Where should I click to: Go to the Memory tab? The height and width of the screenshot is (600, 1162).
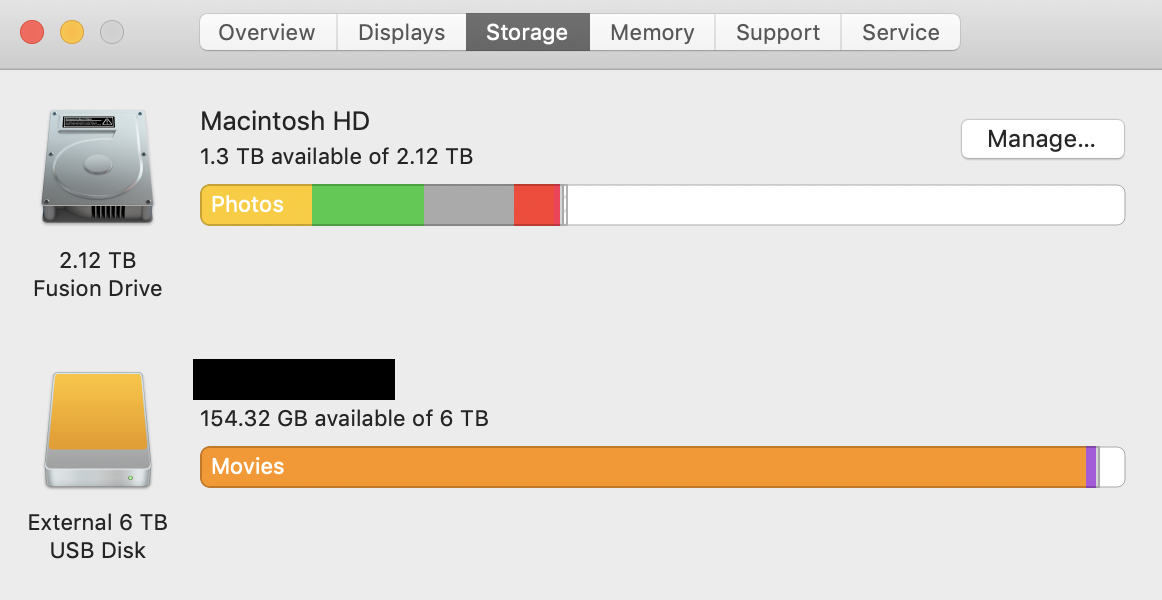click(x=652, y=32)
